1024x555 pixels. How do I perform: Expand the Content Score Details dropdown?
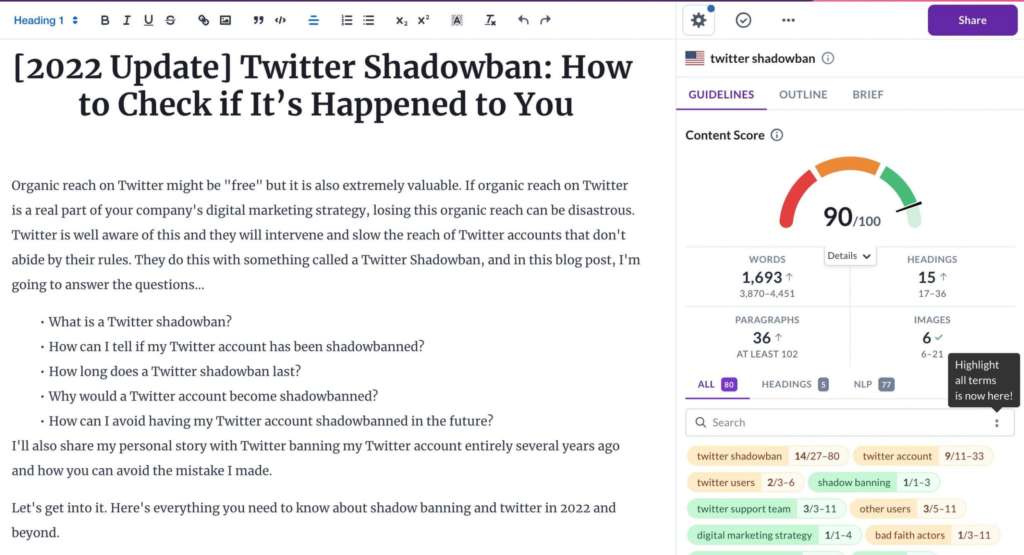coord(849,256)
